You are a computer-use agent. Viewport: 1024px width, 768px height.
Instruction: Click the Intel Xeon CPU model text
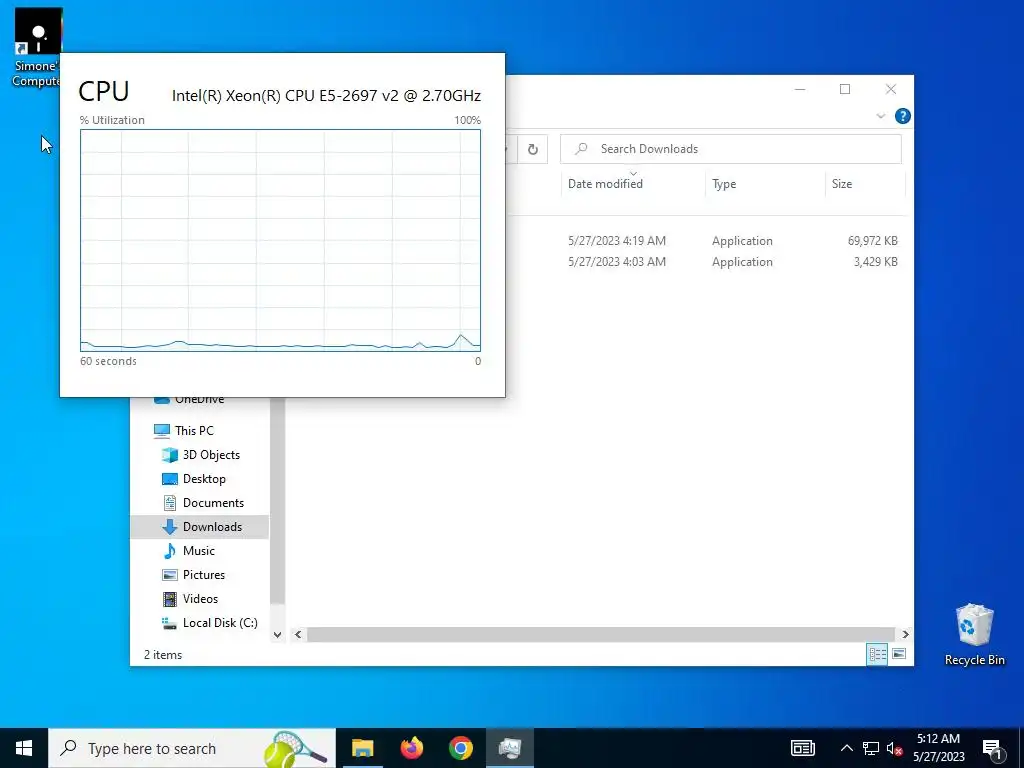(x=326, y=96)
